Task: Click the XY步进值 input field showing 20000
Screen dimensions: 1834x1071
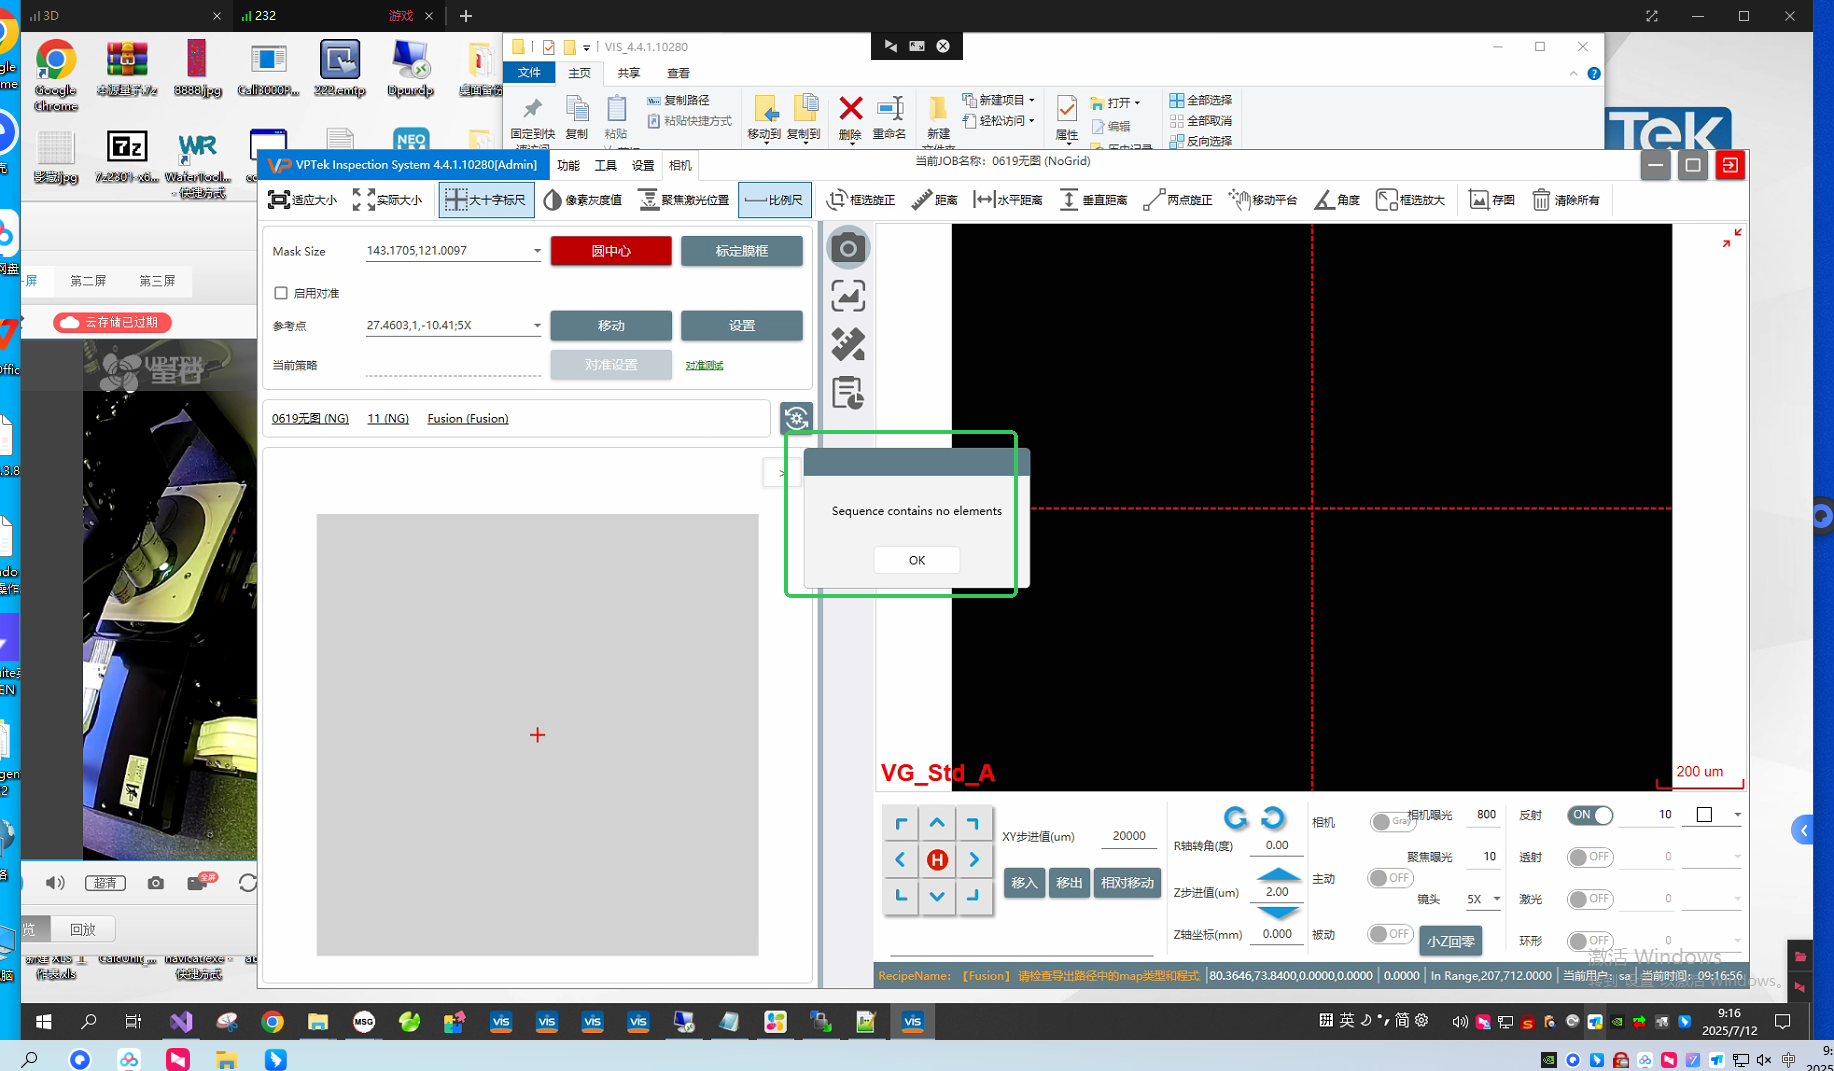Action: point(1128,836)
